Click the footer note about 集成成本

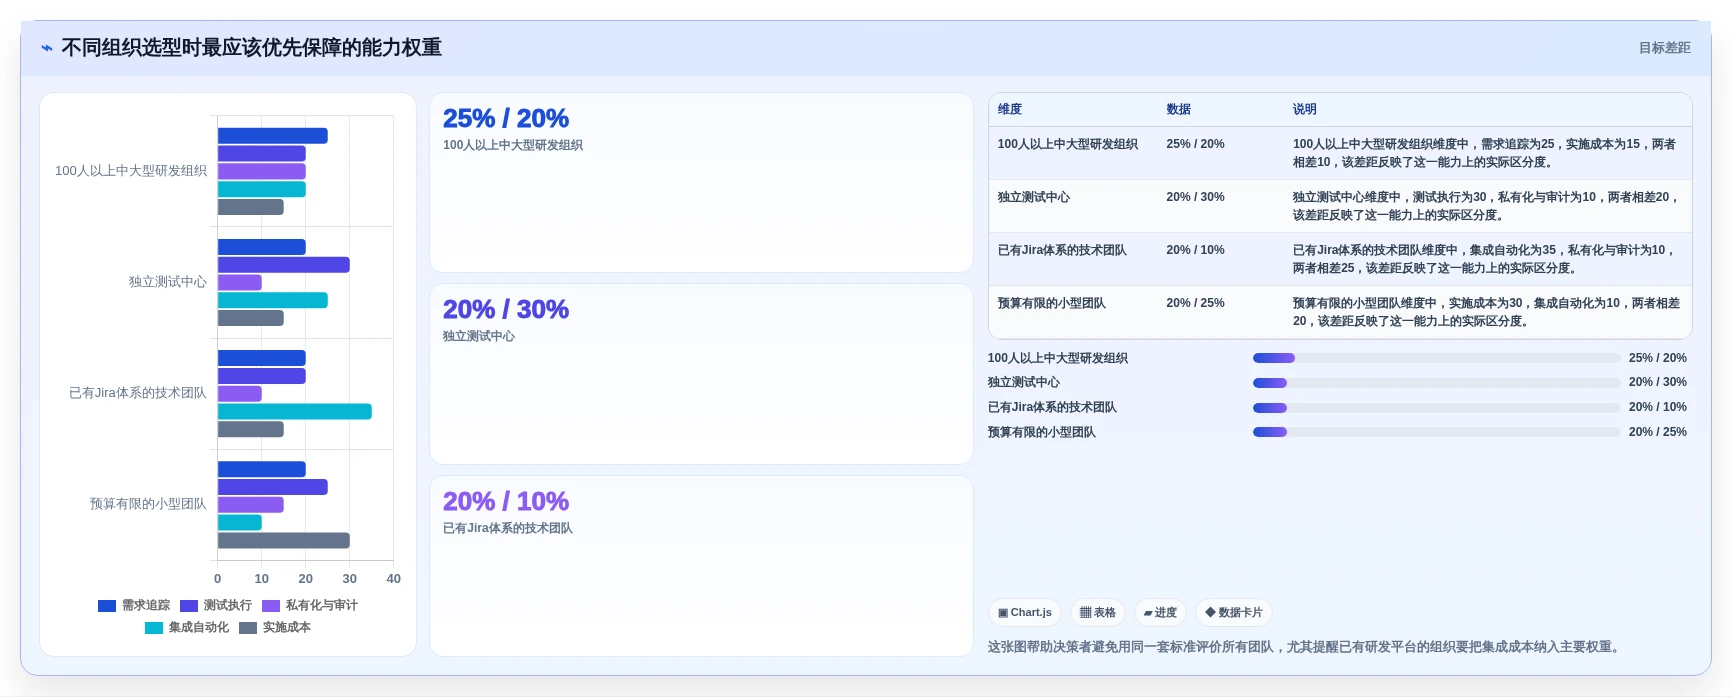click(1304, 647)
